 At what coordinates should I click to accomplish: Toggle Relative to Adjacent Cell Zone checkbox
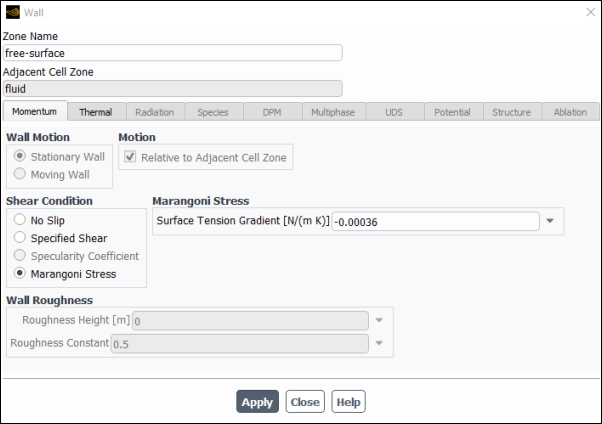point(129,158)
